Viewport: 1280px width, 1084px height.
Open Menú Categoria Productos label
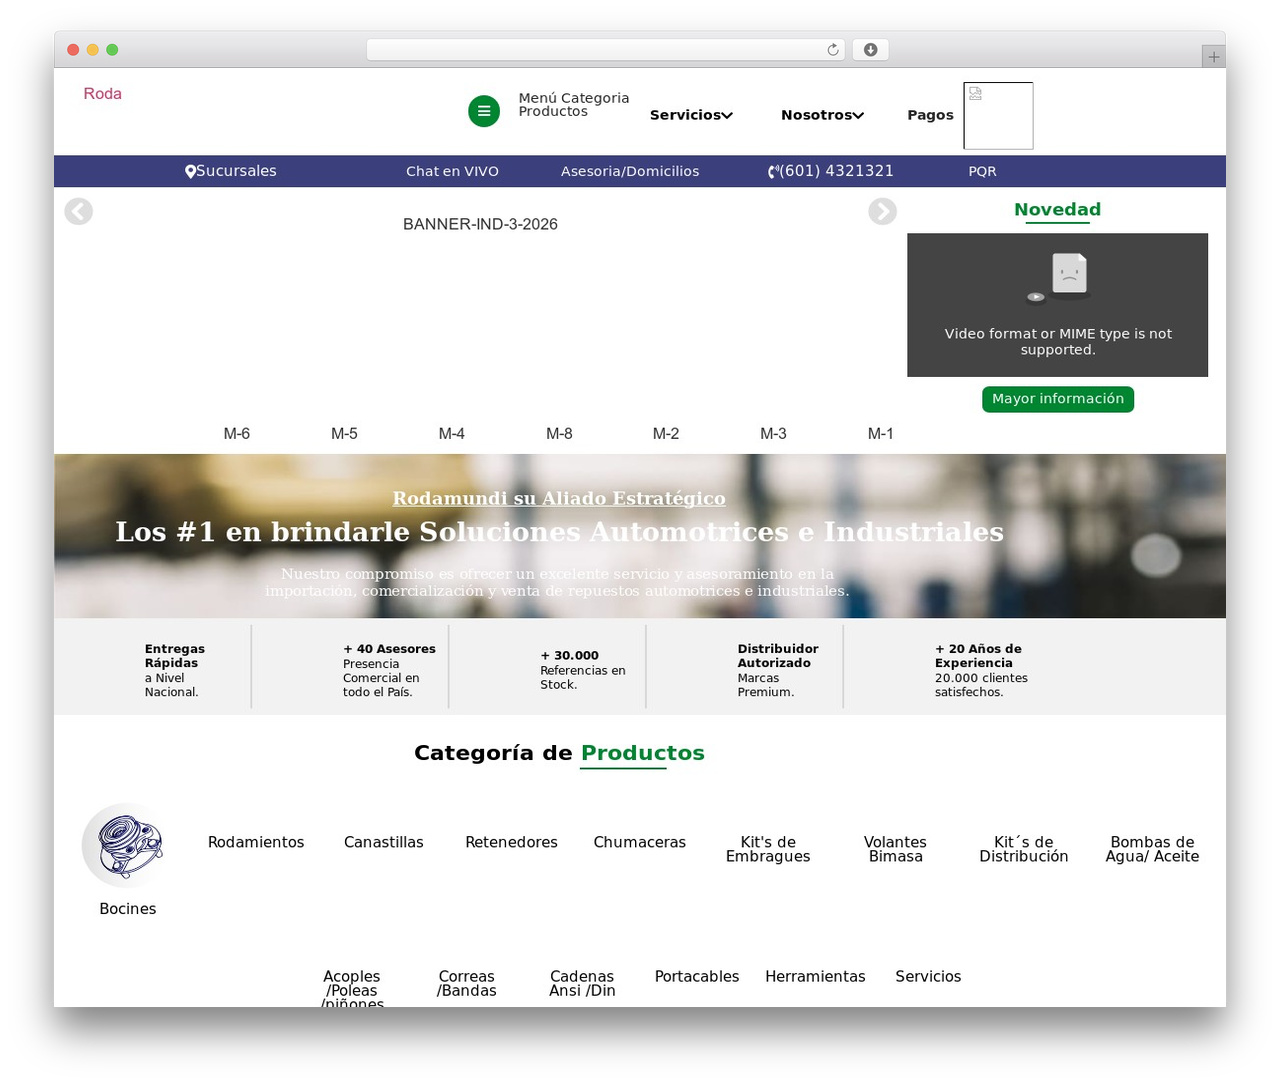point(574,105)
